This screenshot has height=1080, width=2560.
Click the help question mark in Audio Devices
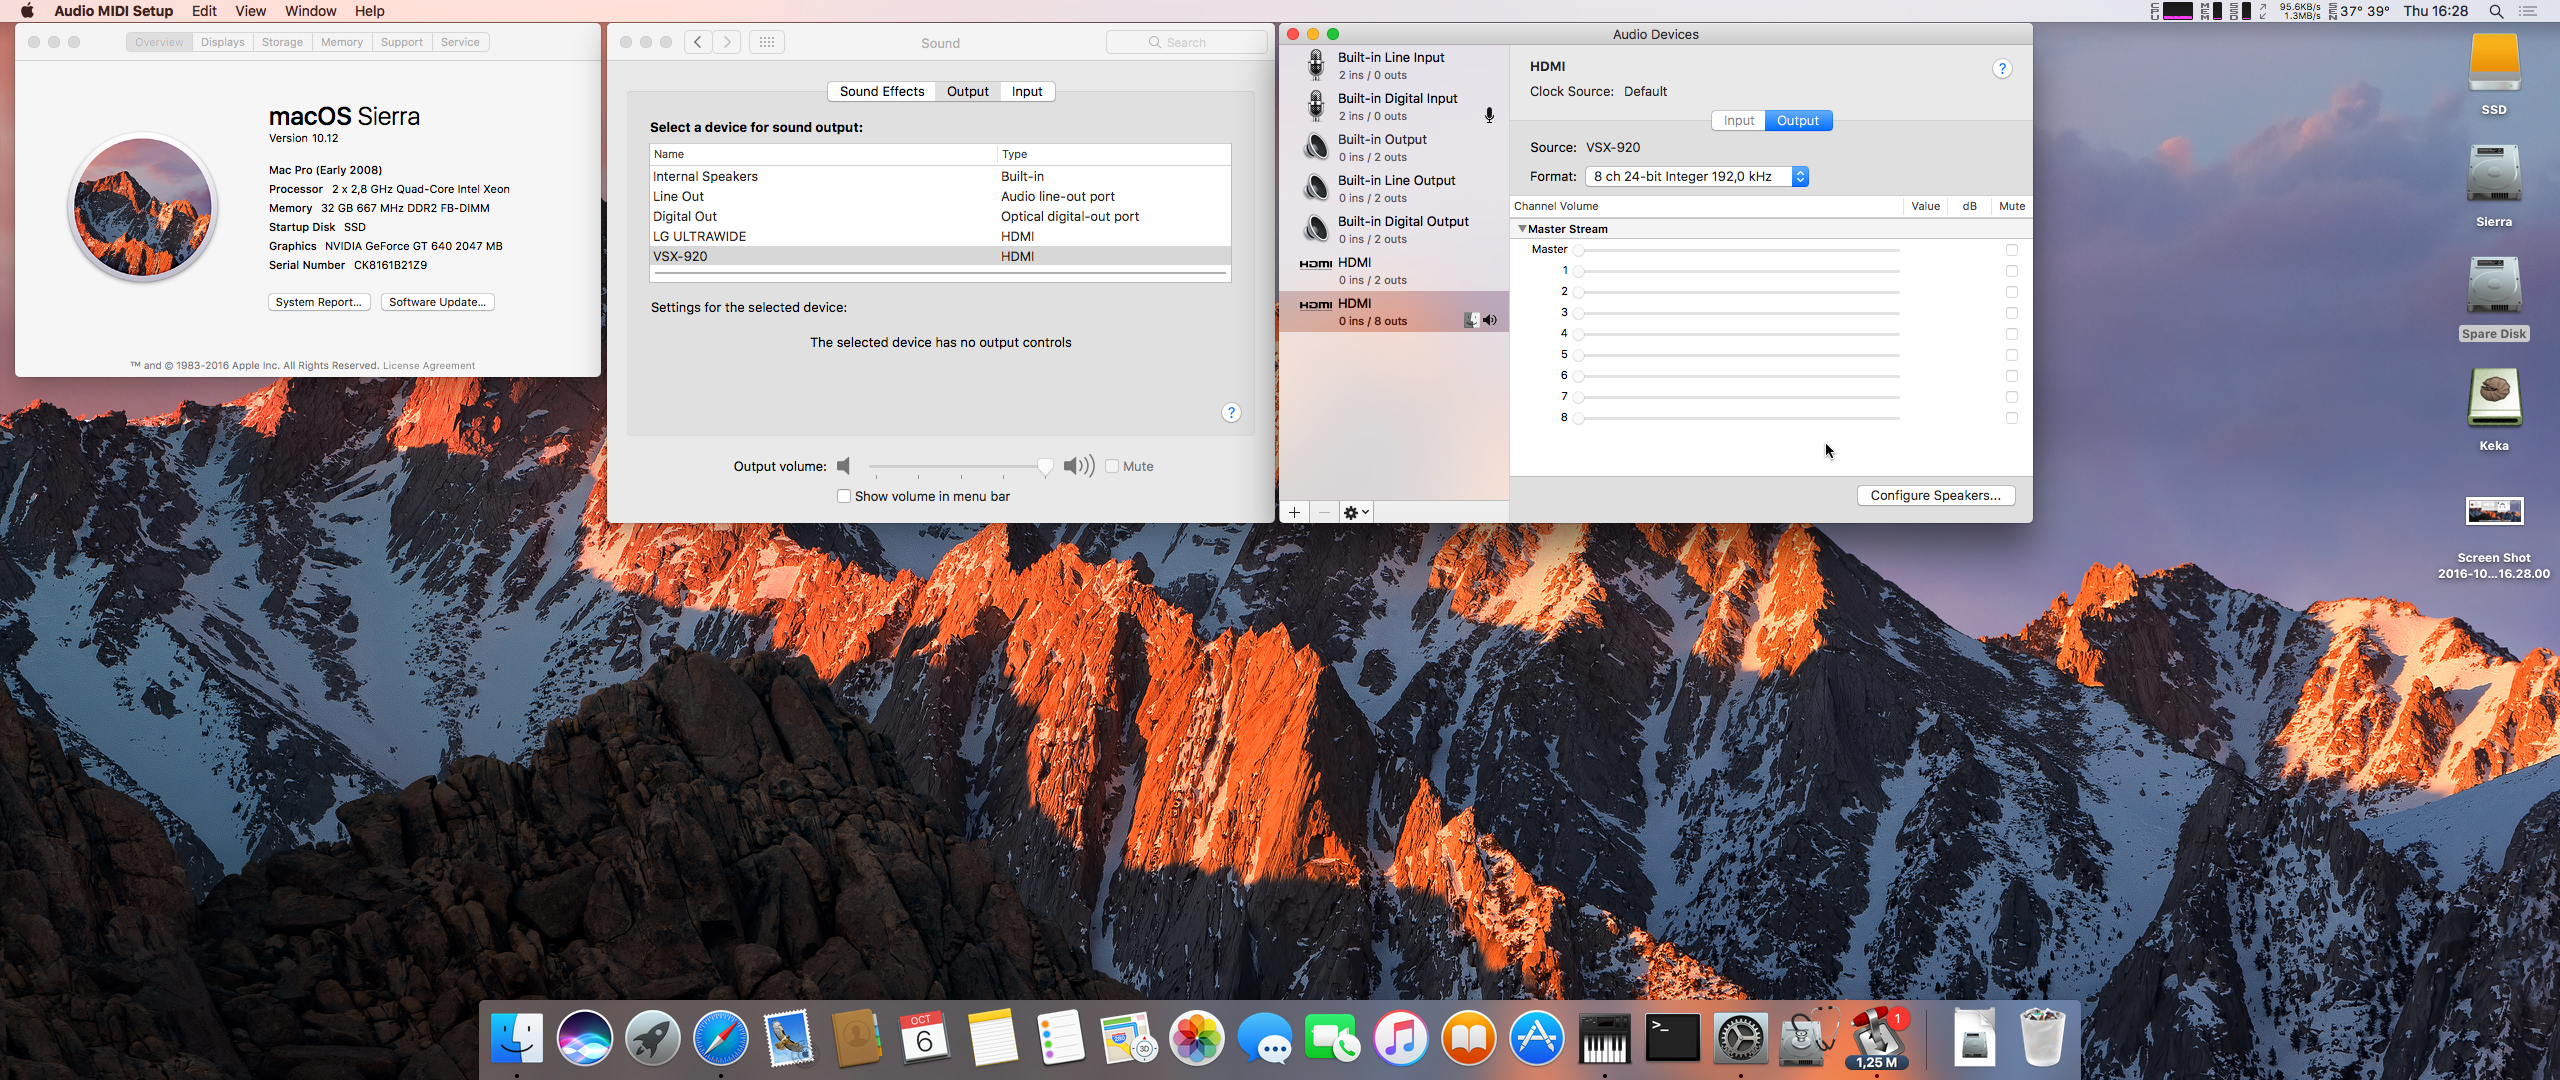tap(2001, 69)
